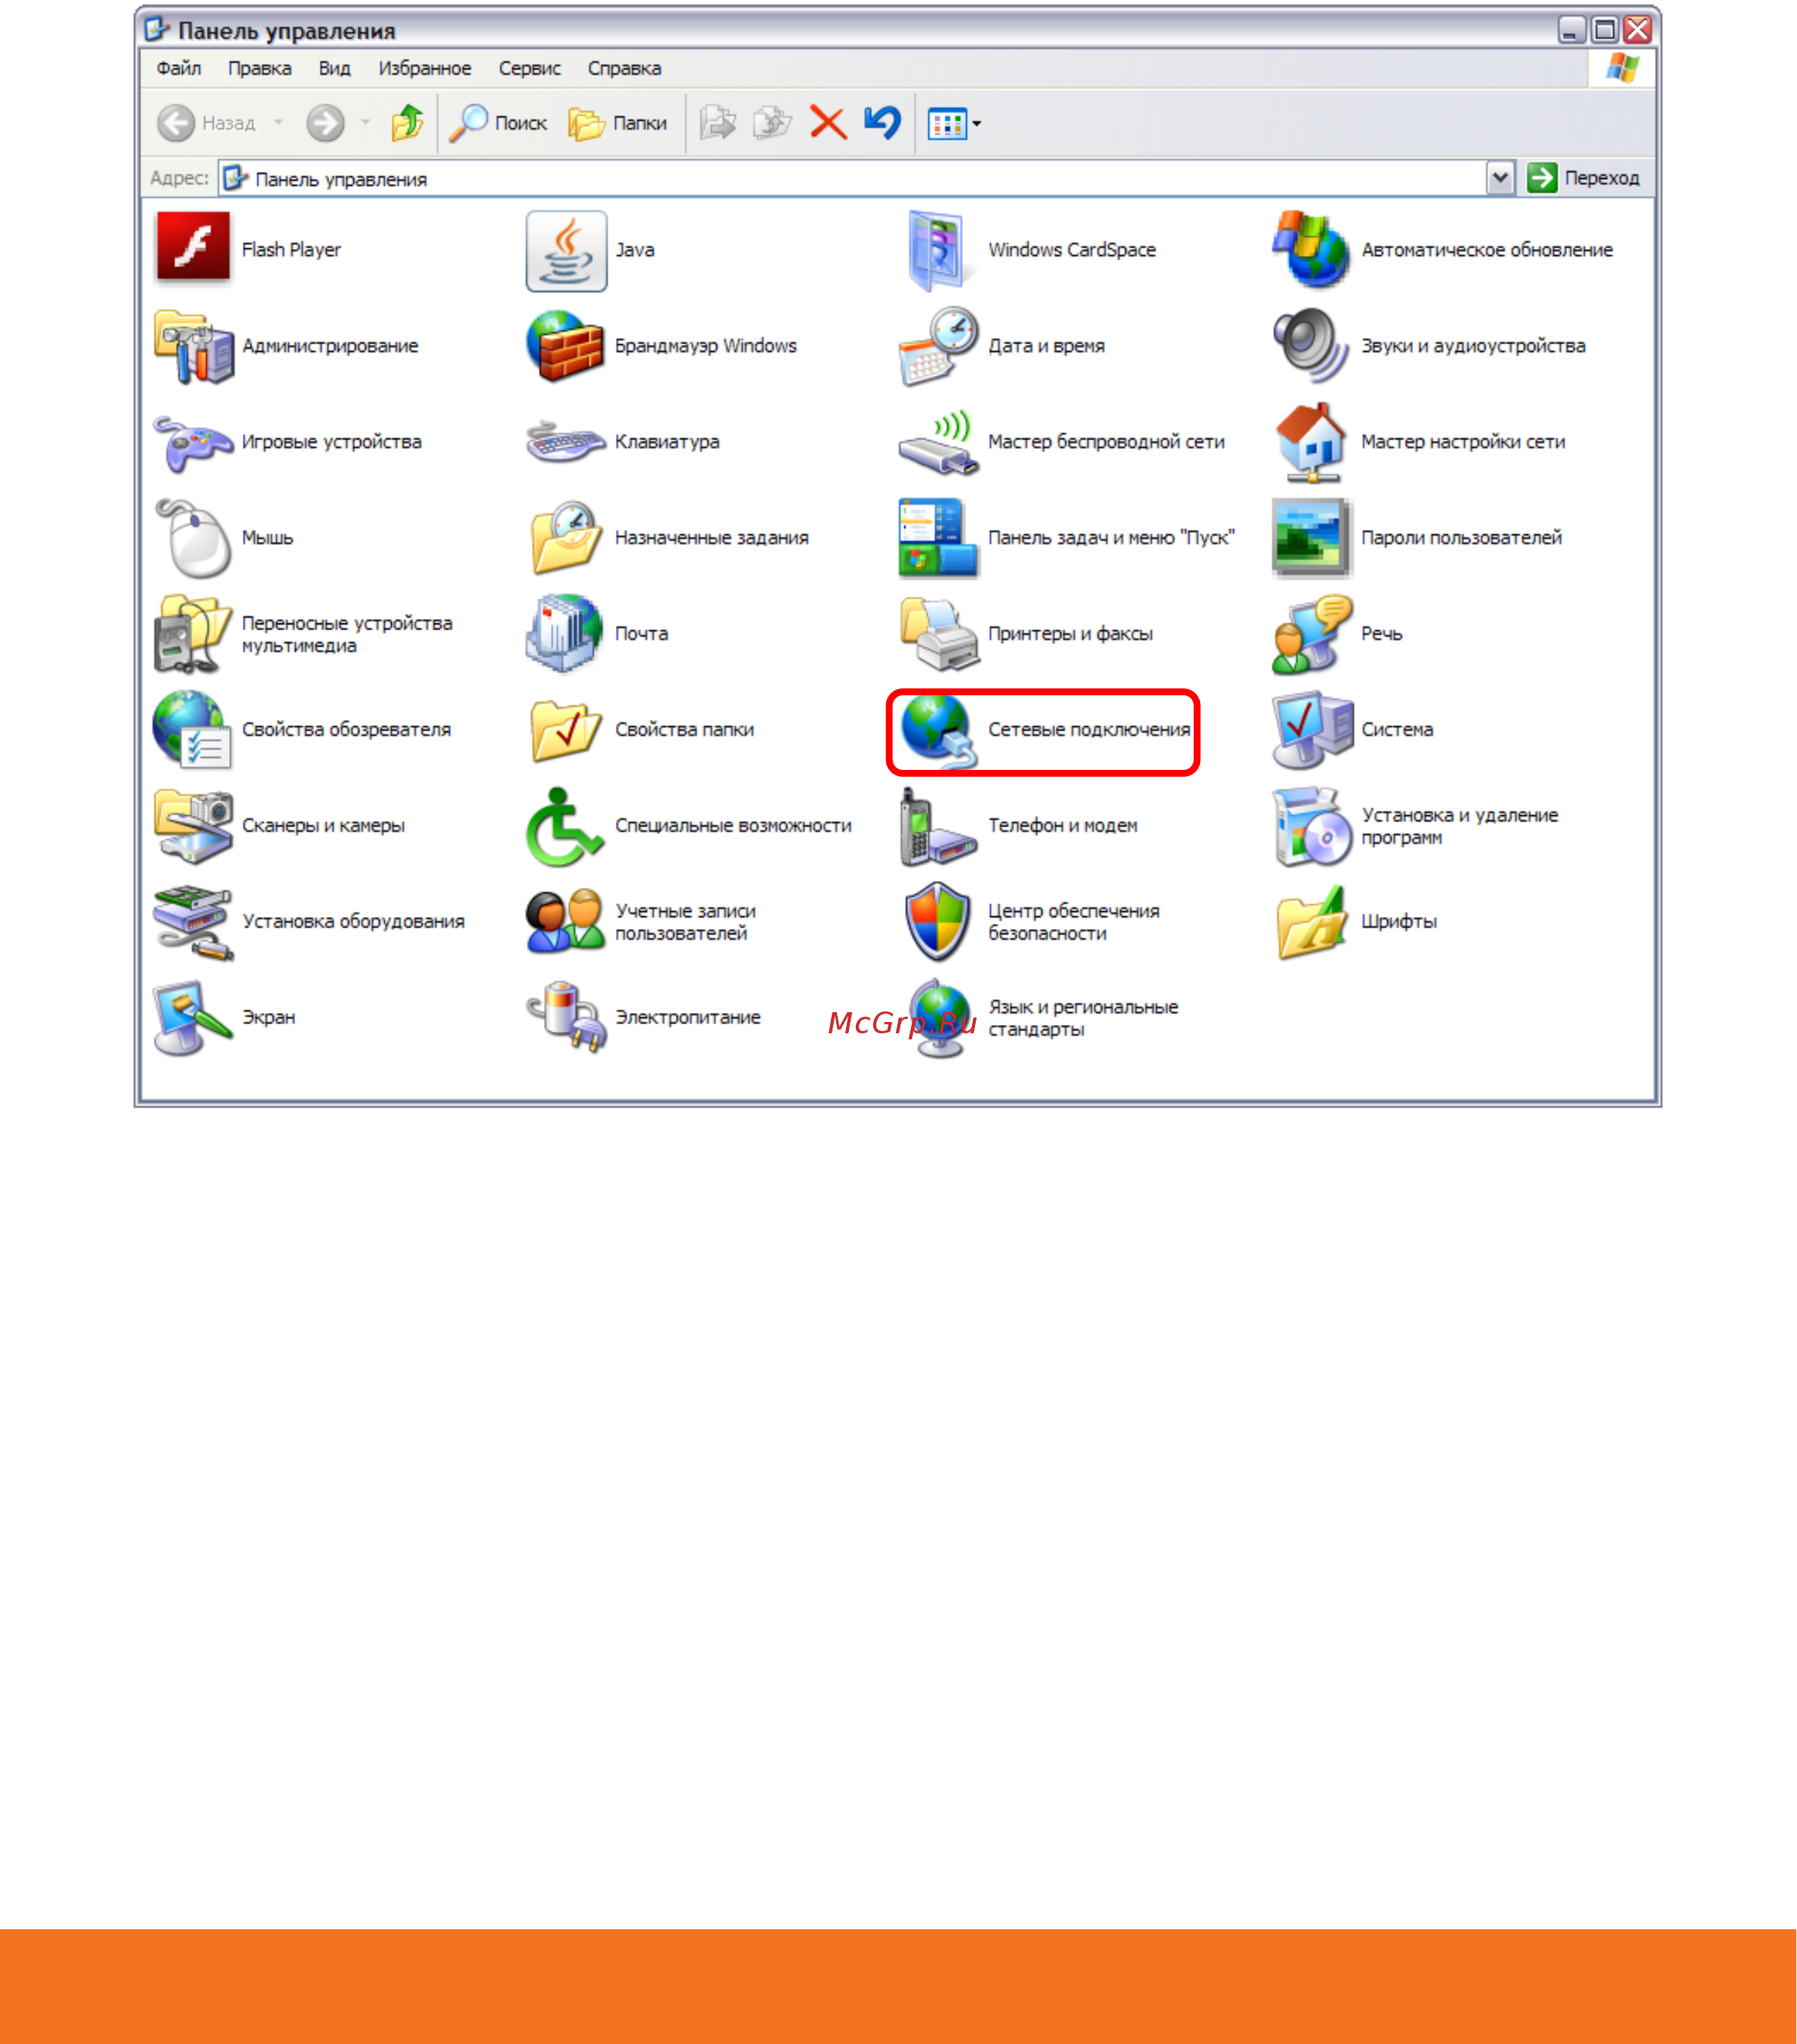1797x2044 pixels.
Task: Expand the forward button history dropdown arrow
Action: 366,123
